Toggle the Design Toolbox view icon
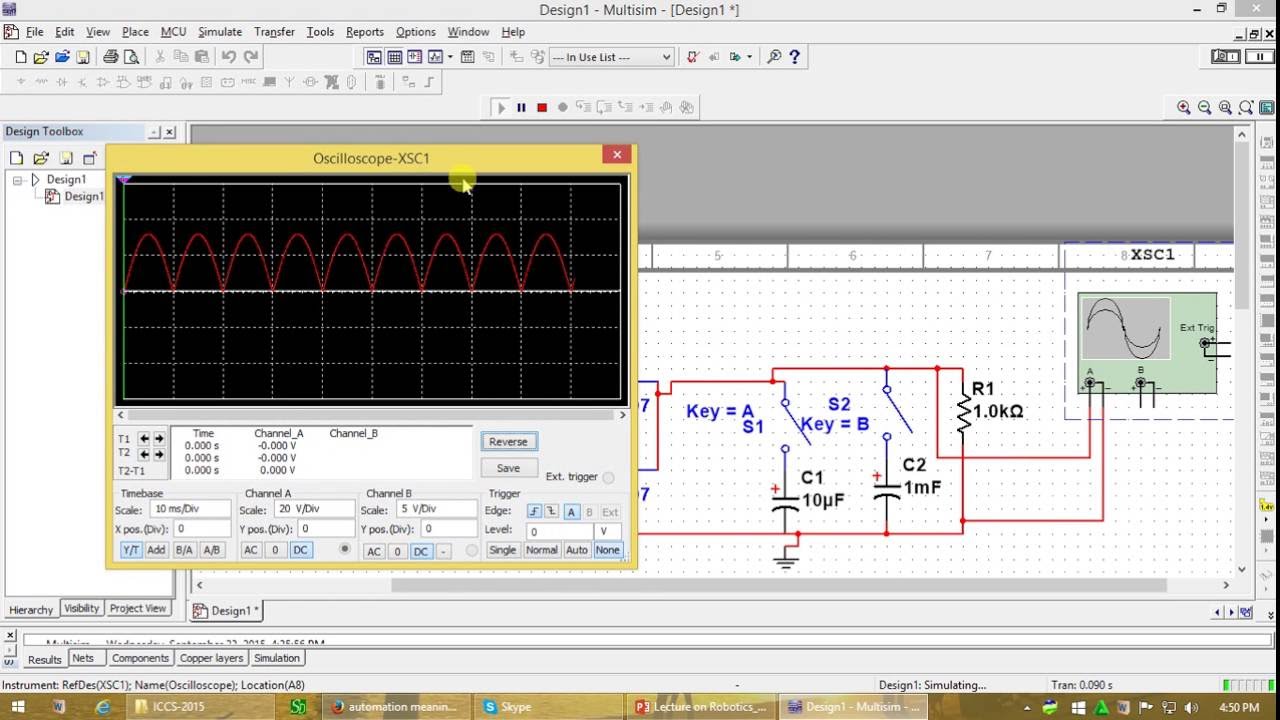 pos(374,57)
